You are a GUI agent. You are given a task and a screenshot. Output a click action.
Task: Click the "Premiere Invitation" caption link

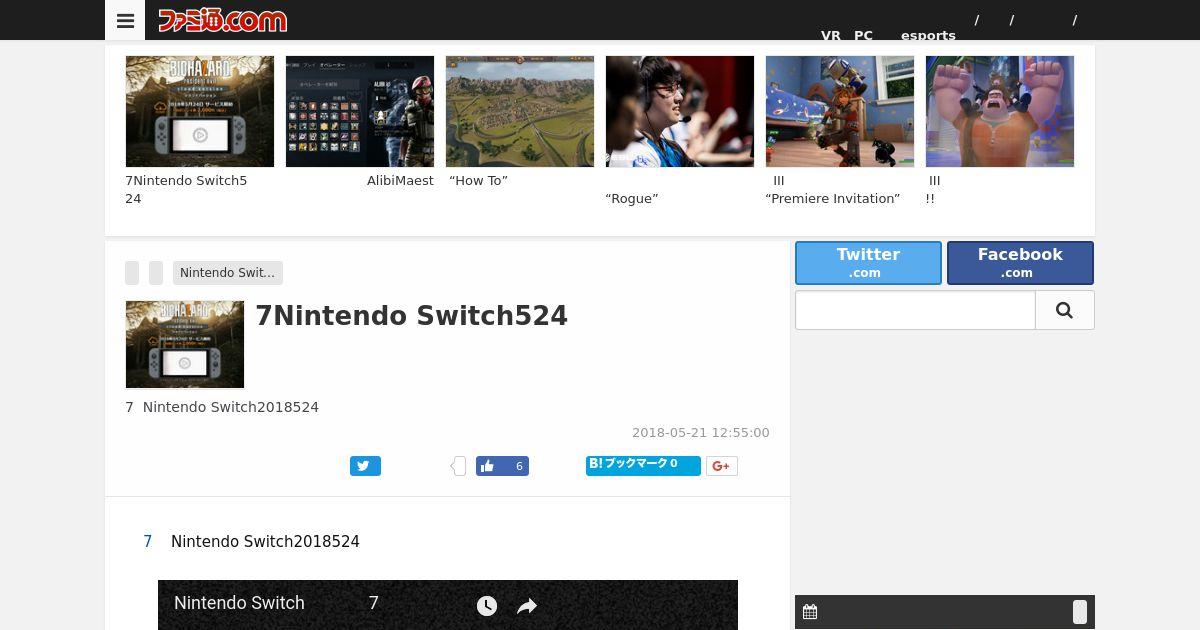[x=833, y=199]
